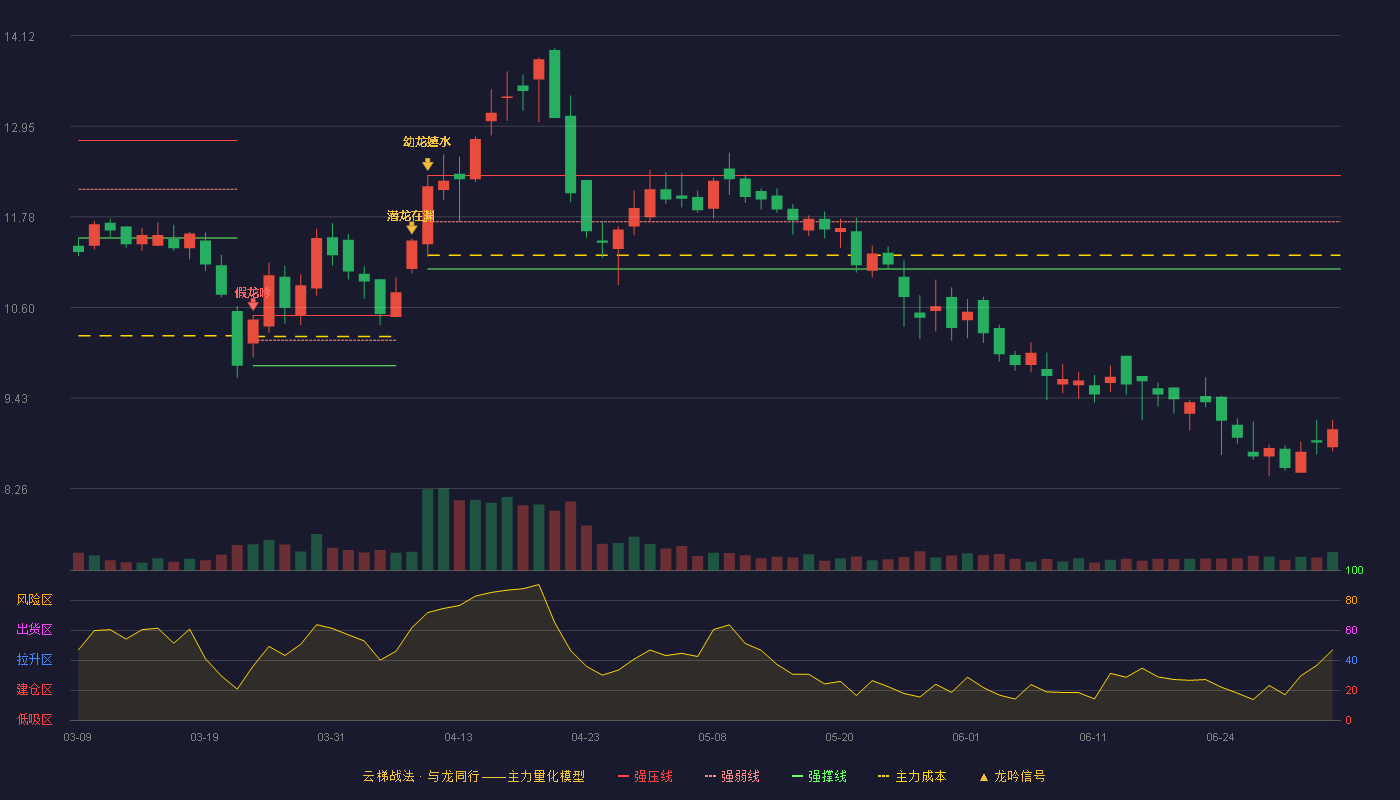Click the tallest green candlestick at the price peak

[554, 84]
